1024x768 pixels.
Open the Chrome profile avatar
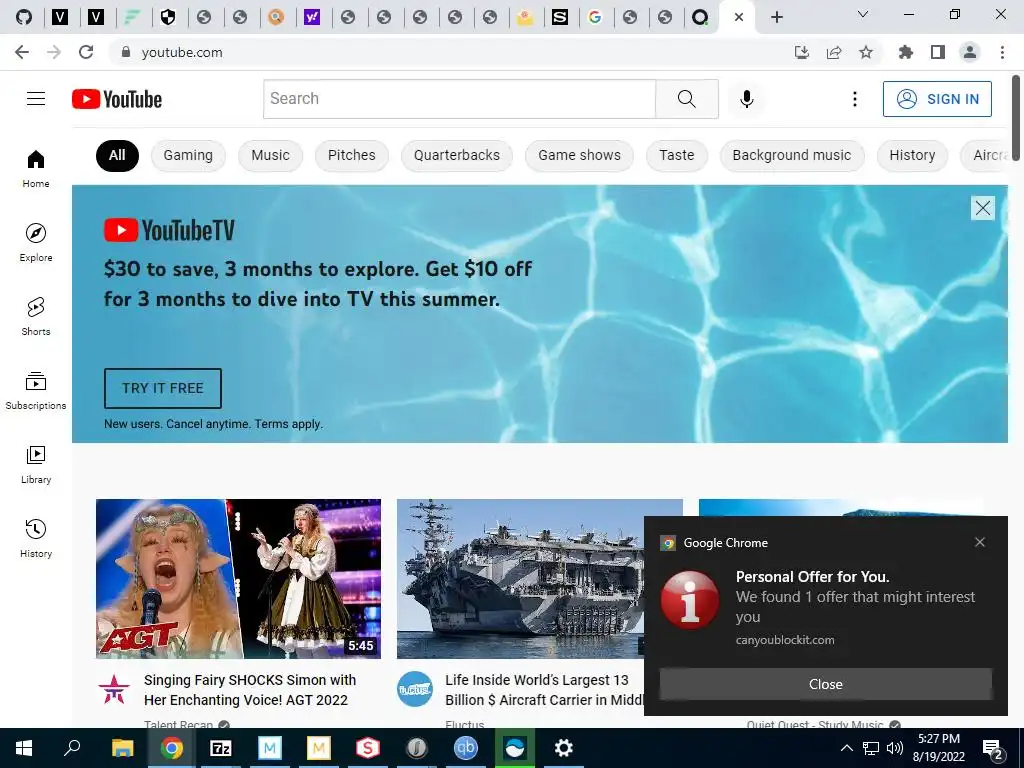coord(970,52)
